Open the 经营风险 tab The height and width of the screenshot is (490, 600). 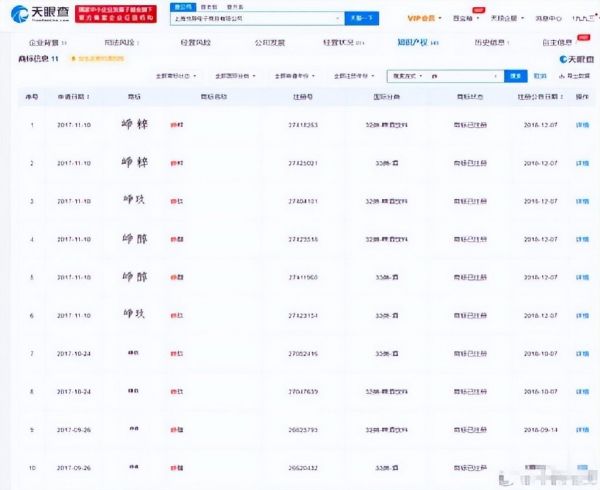pos(196,42)
